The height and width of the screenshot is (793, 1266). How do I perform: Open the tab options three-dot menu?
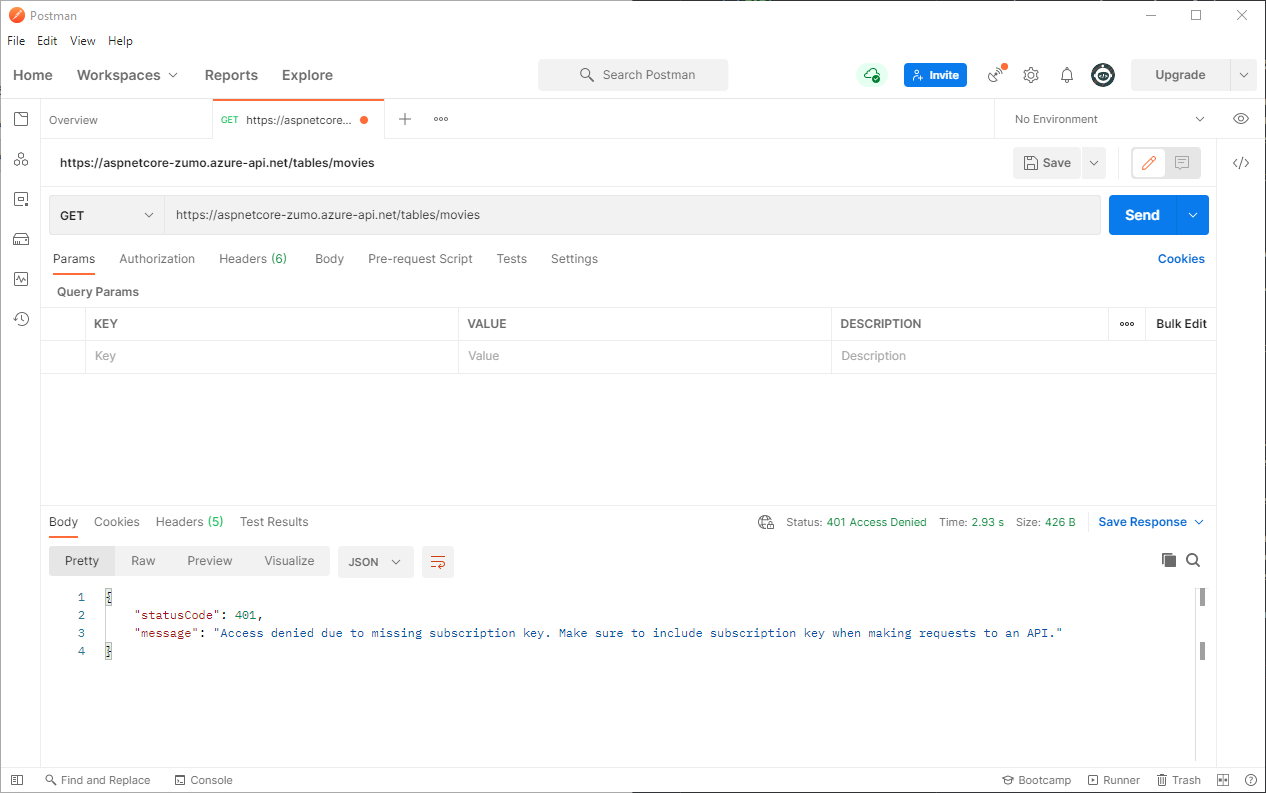441,119
